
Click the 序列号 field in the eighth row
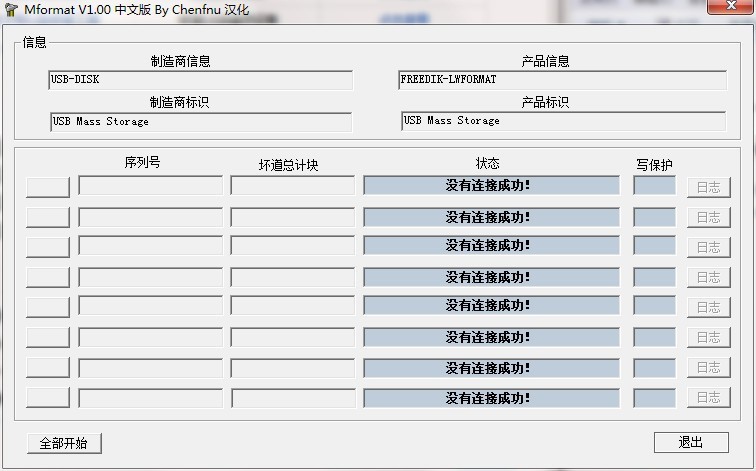point(150,398)
